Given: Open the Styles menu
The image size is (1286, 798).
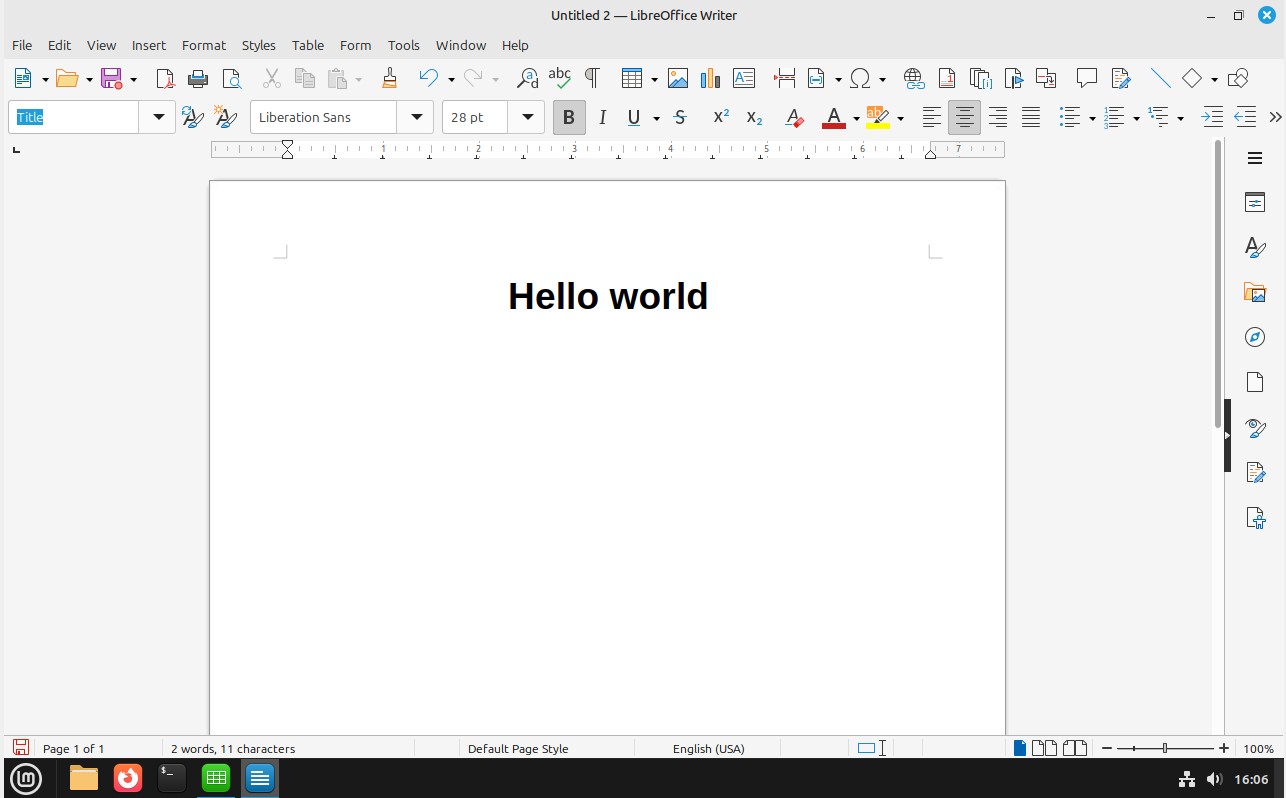Looking at the screenshot, I should coord(259,45).
